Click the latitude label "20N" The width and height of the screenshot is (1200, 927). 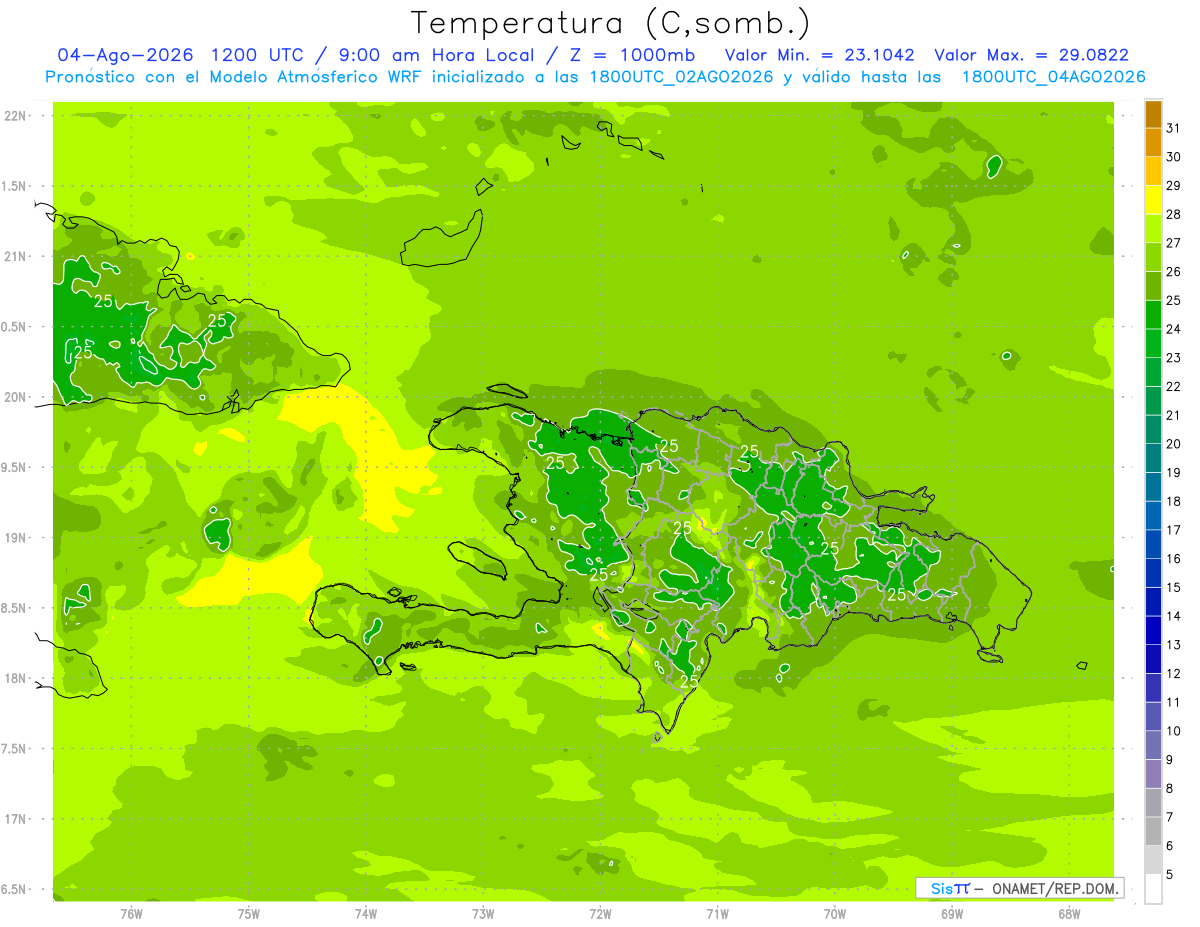coord(17,397)
